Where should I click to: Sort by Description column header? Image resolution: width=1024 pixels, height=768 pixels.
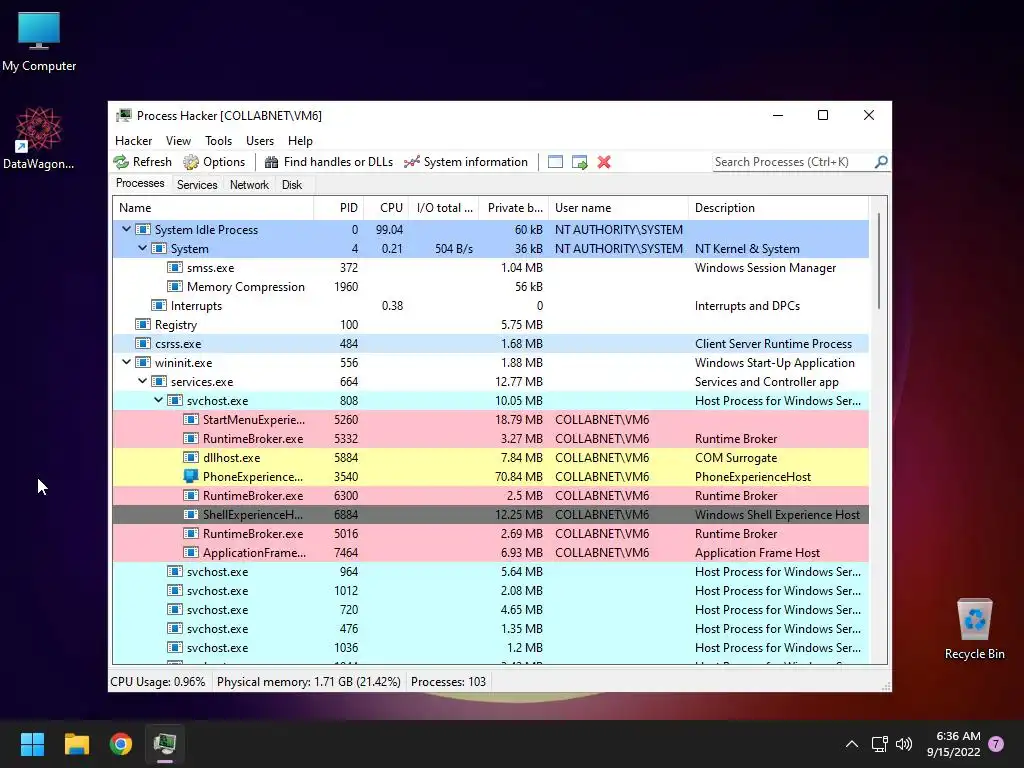click(778, 208)
